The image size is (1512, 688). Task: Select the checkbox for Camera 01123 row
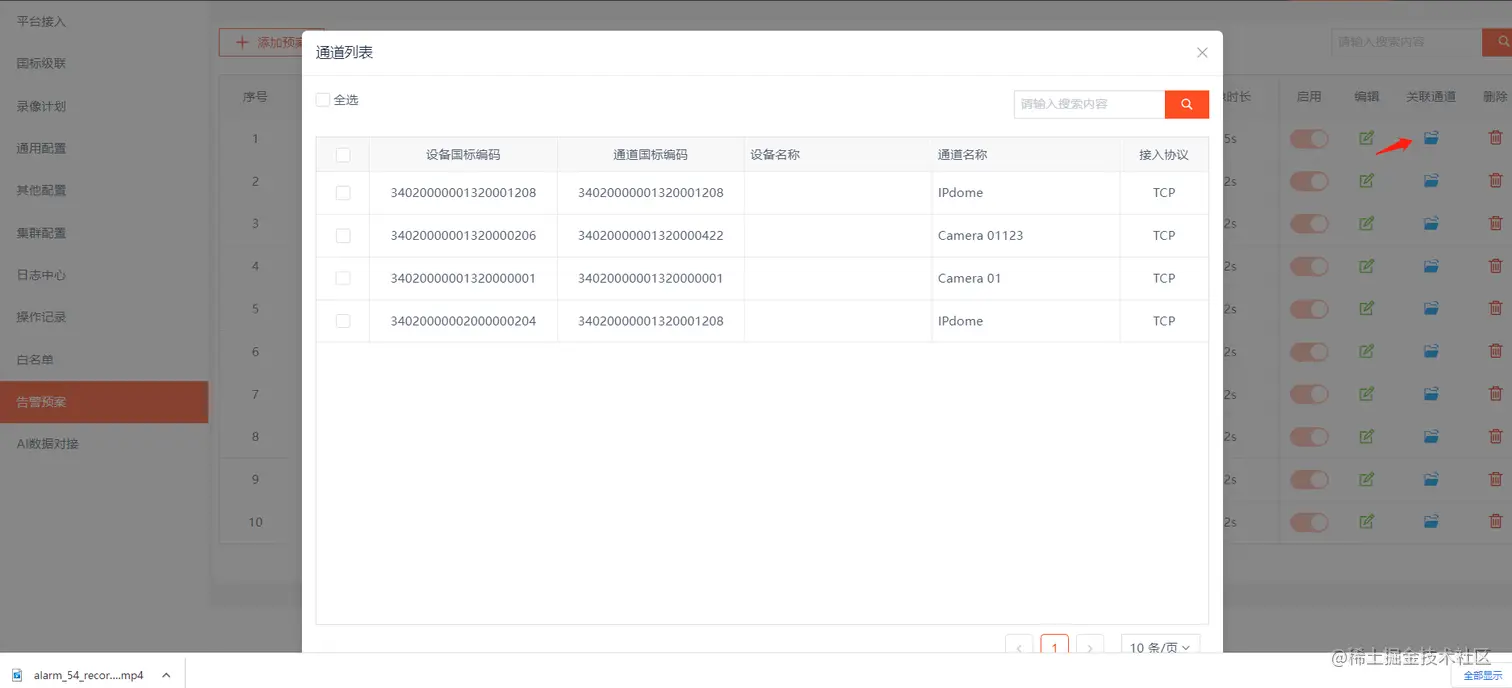[343, 235]
